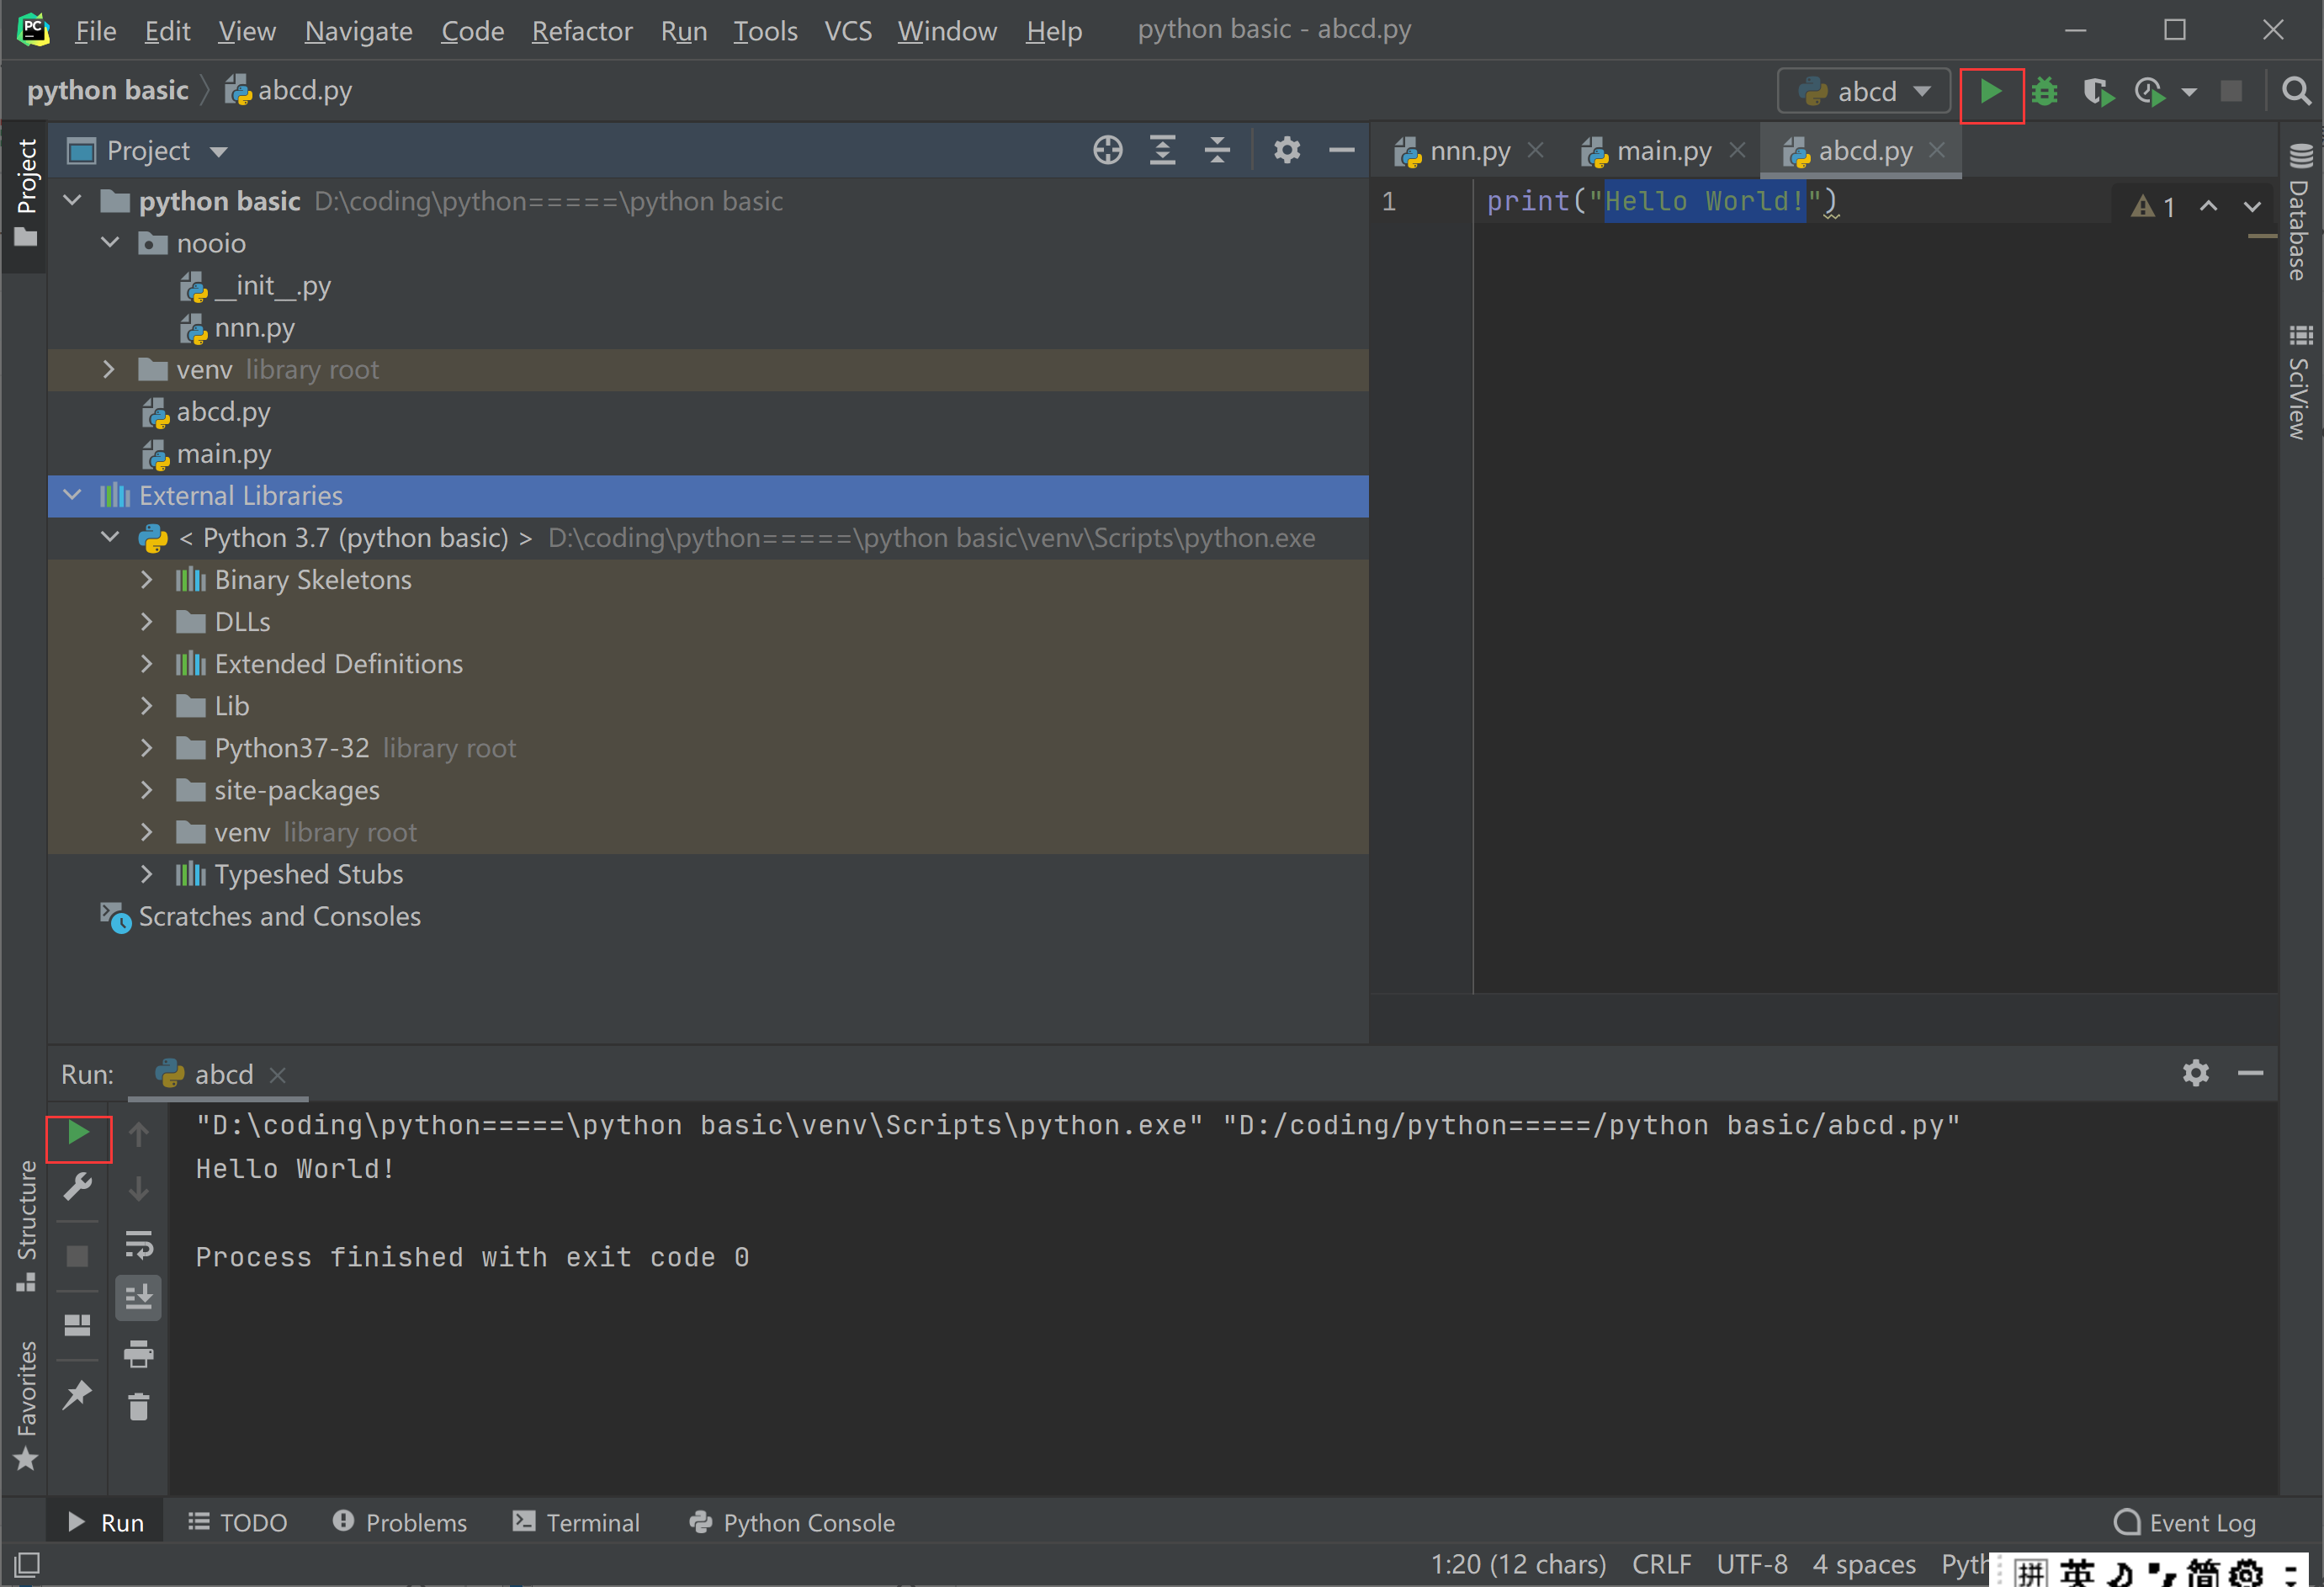Expand the DLLs folder
This screenshot has width=2324, height=1587.
coord(147,621)
